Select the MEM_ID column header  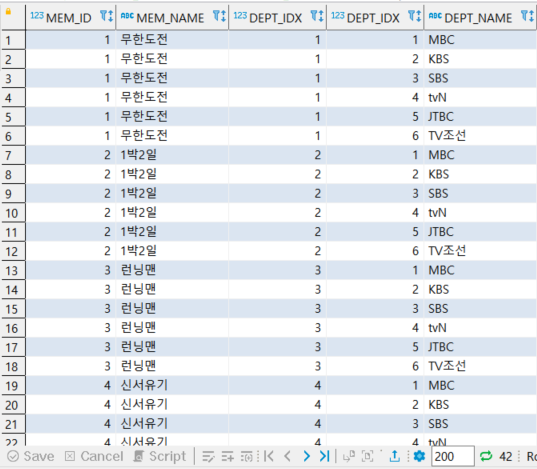point(71,16)
